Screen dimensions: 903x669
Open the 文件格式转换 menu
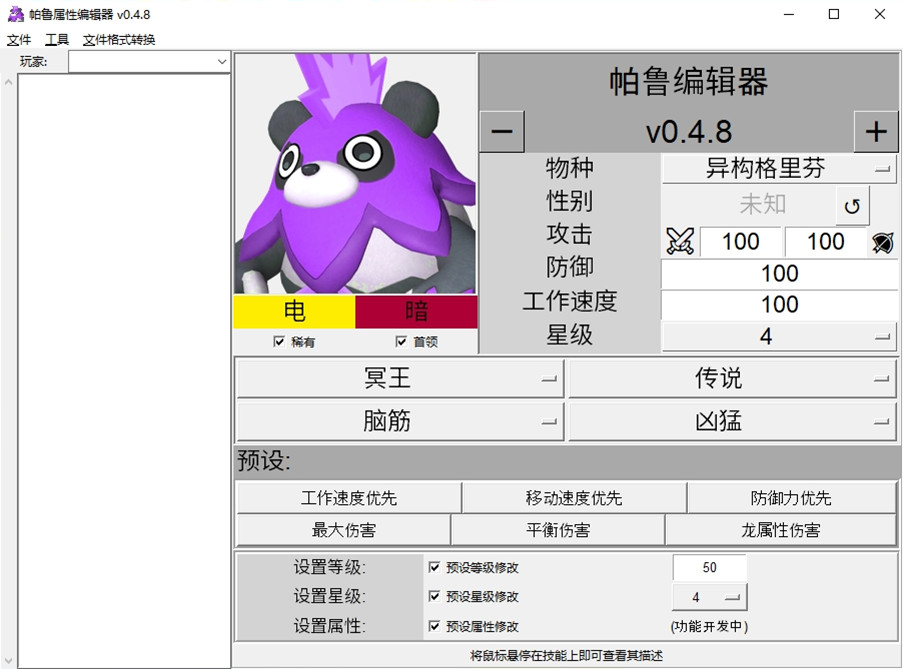(x=119, y=40)
